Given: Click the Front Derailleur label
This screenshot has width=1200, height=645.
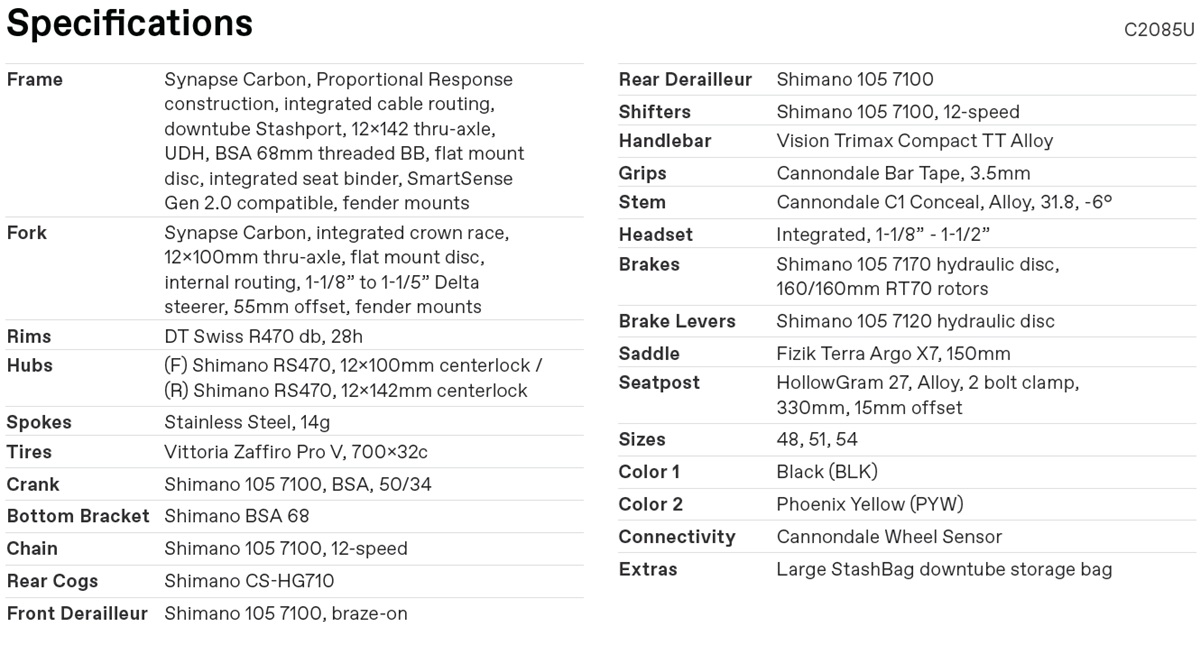Looking at the screenshot, I should pos(77,614).
